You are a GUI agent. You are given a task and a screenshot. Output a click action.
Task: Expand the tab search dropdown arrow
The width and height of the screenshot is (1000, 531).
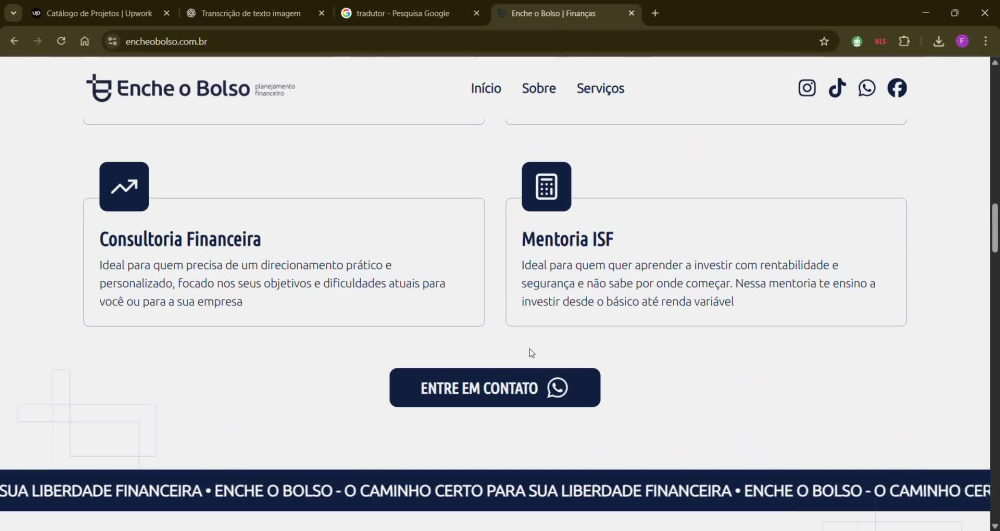click(13, 13)
